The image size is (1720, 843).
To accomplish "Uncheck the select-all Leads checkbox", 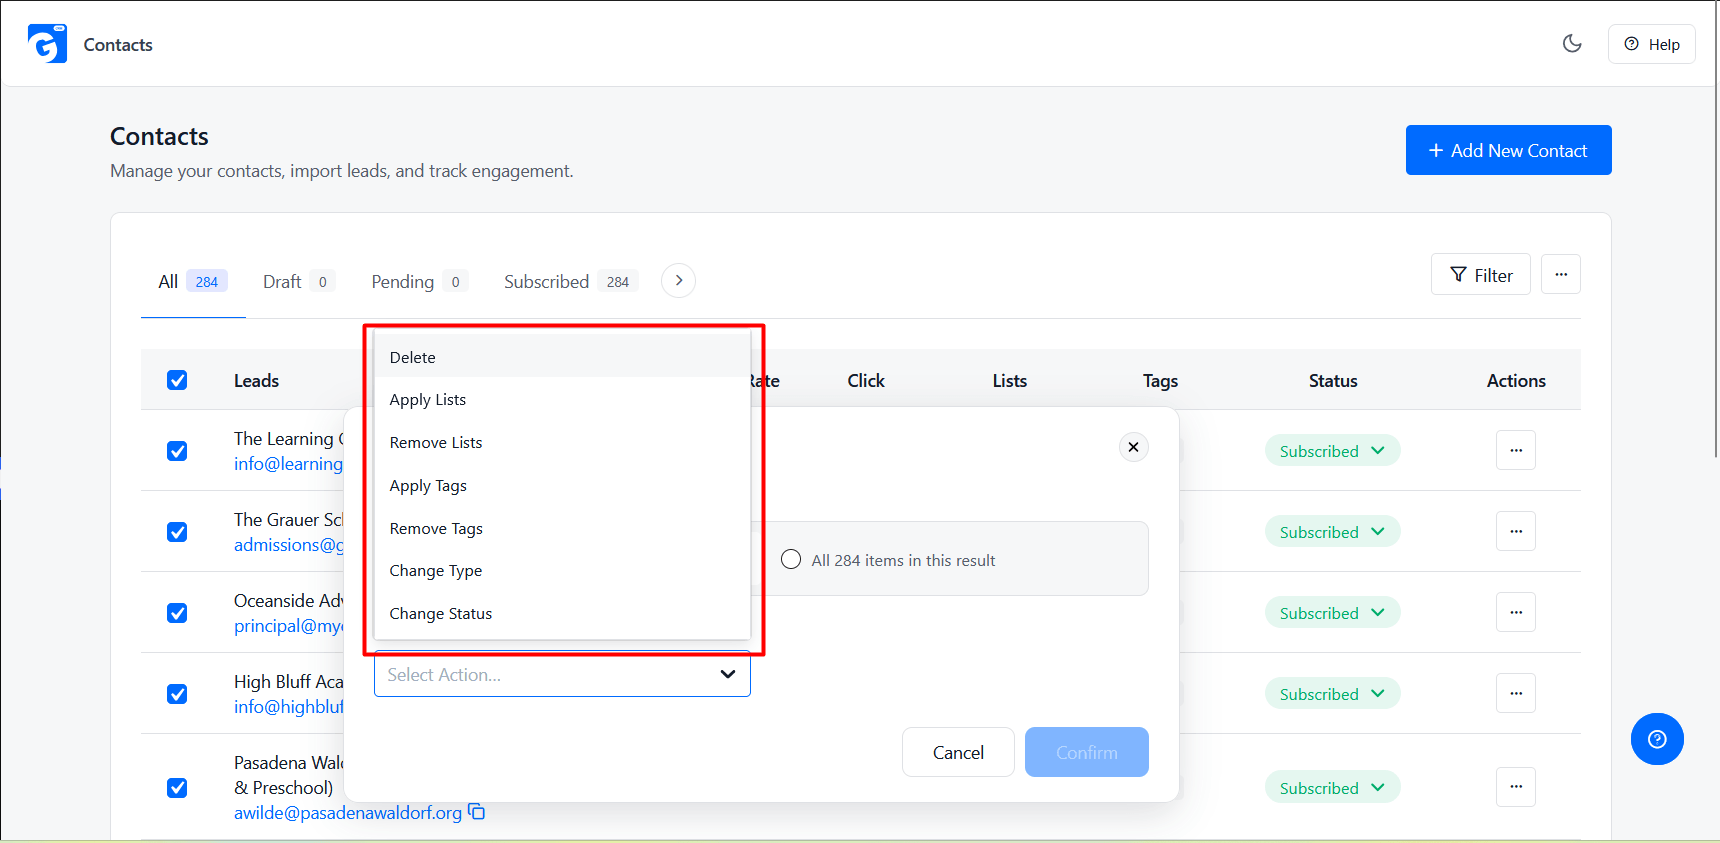I will click(177, 380).
